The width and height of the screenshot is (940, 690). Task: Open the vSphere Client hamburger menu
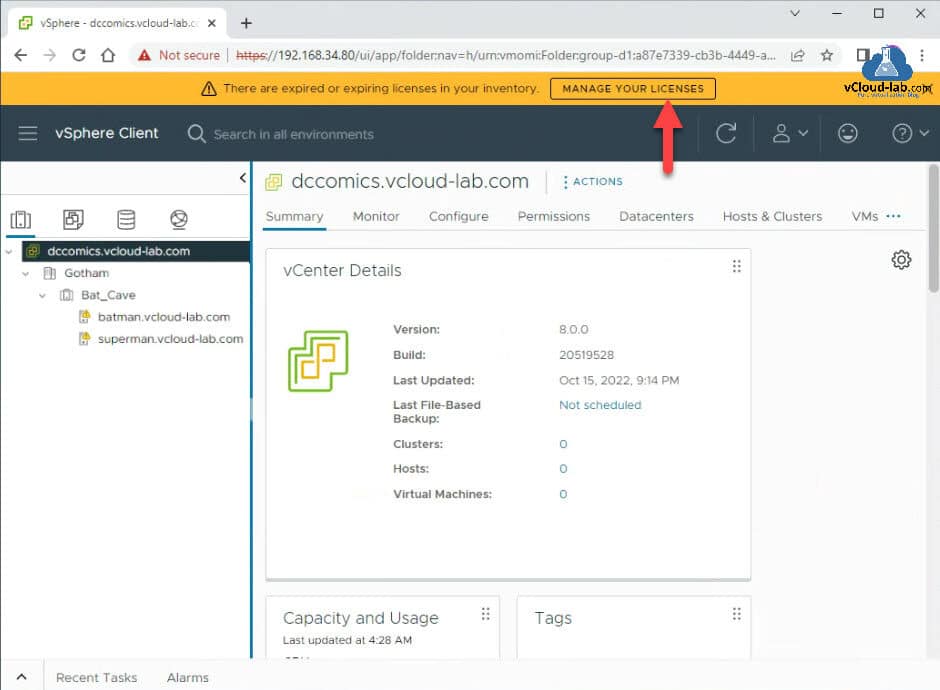pos(28,133)
